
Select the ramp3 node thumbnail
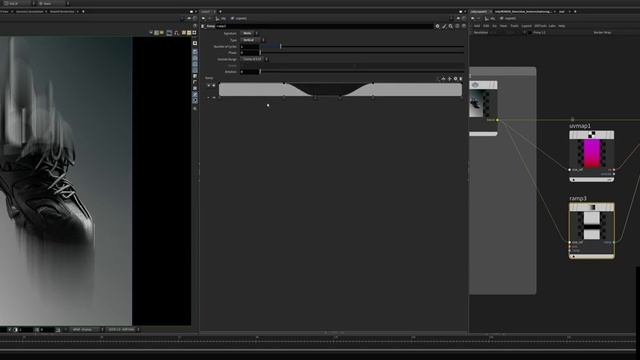[592, 225]
